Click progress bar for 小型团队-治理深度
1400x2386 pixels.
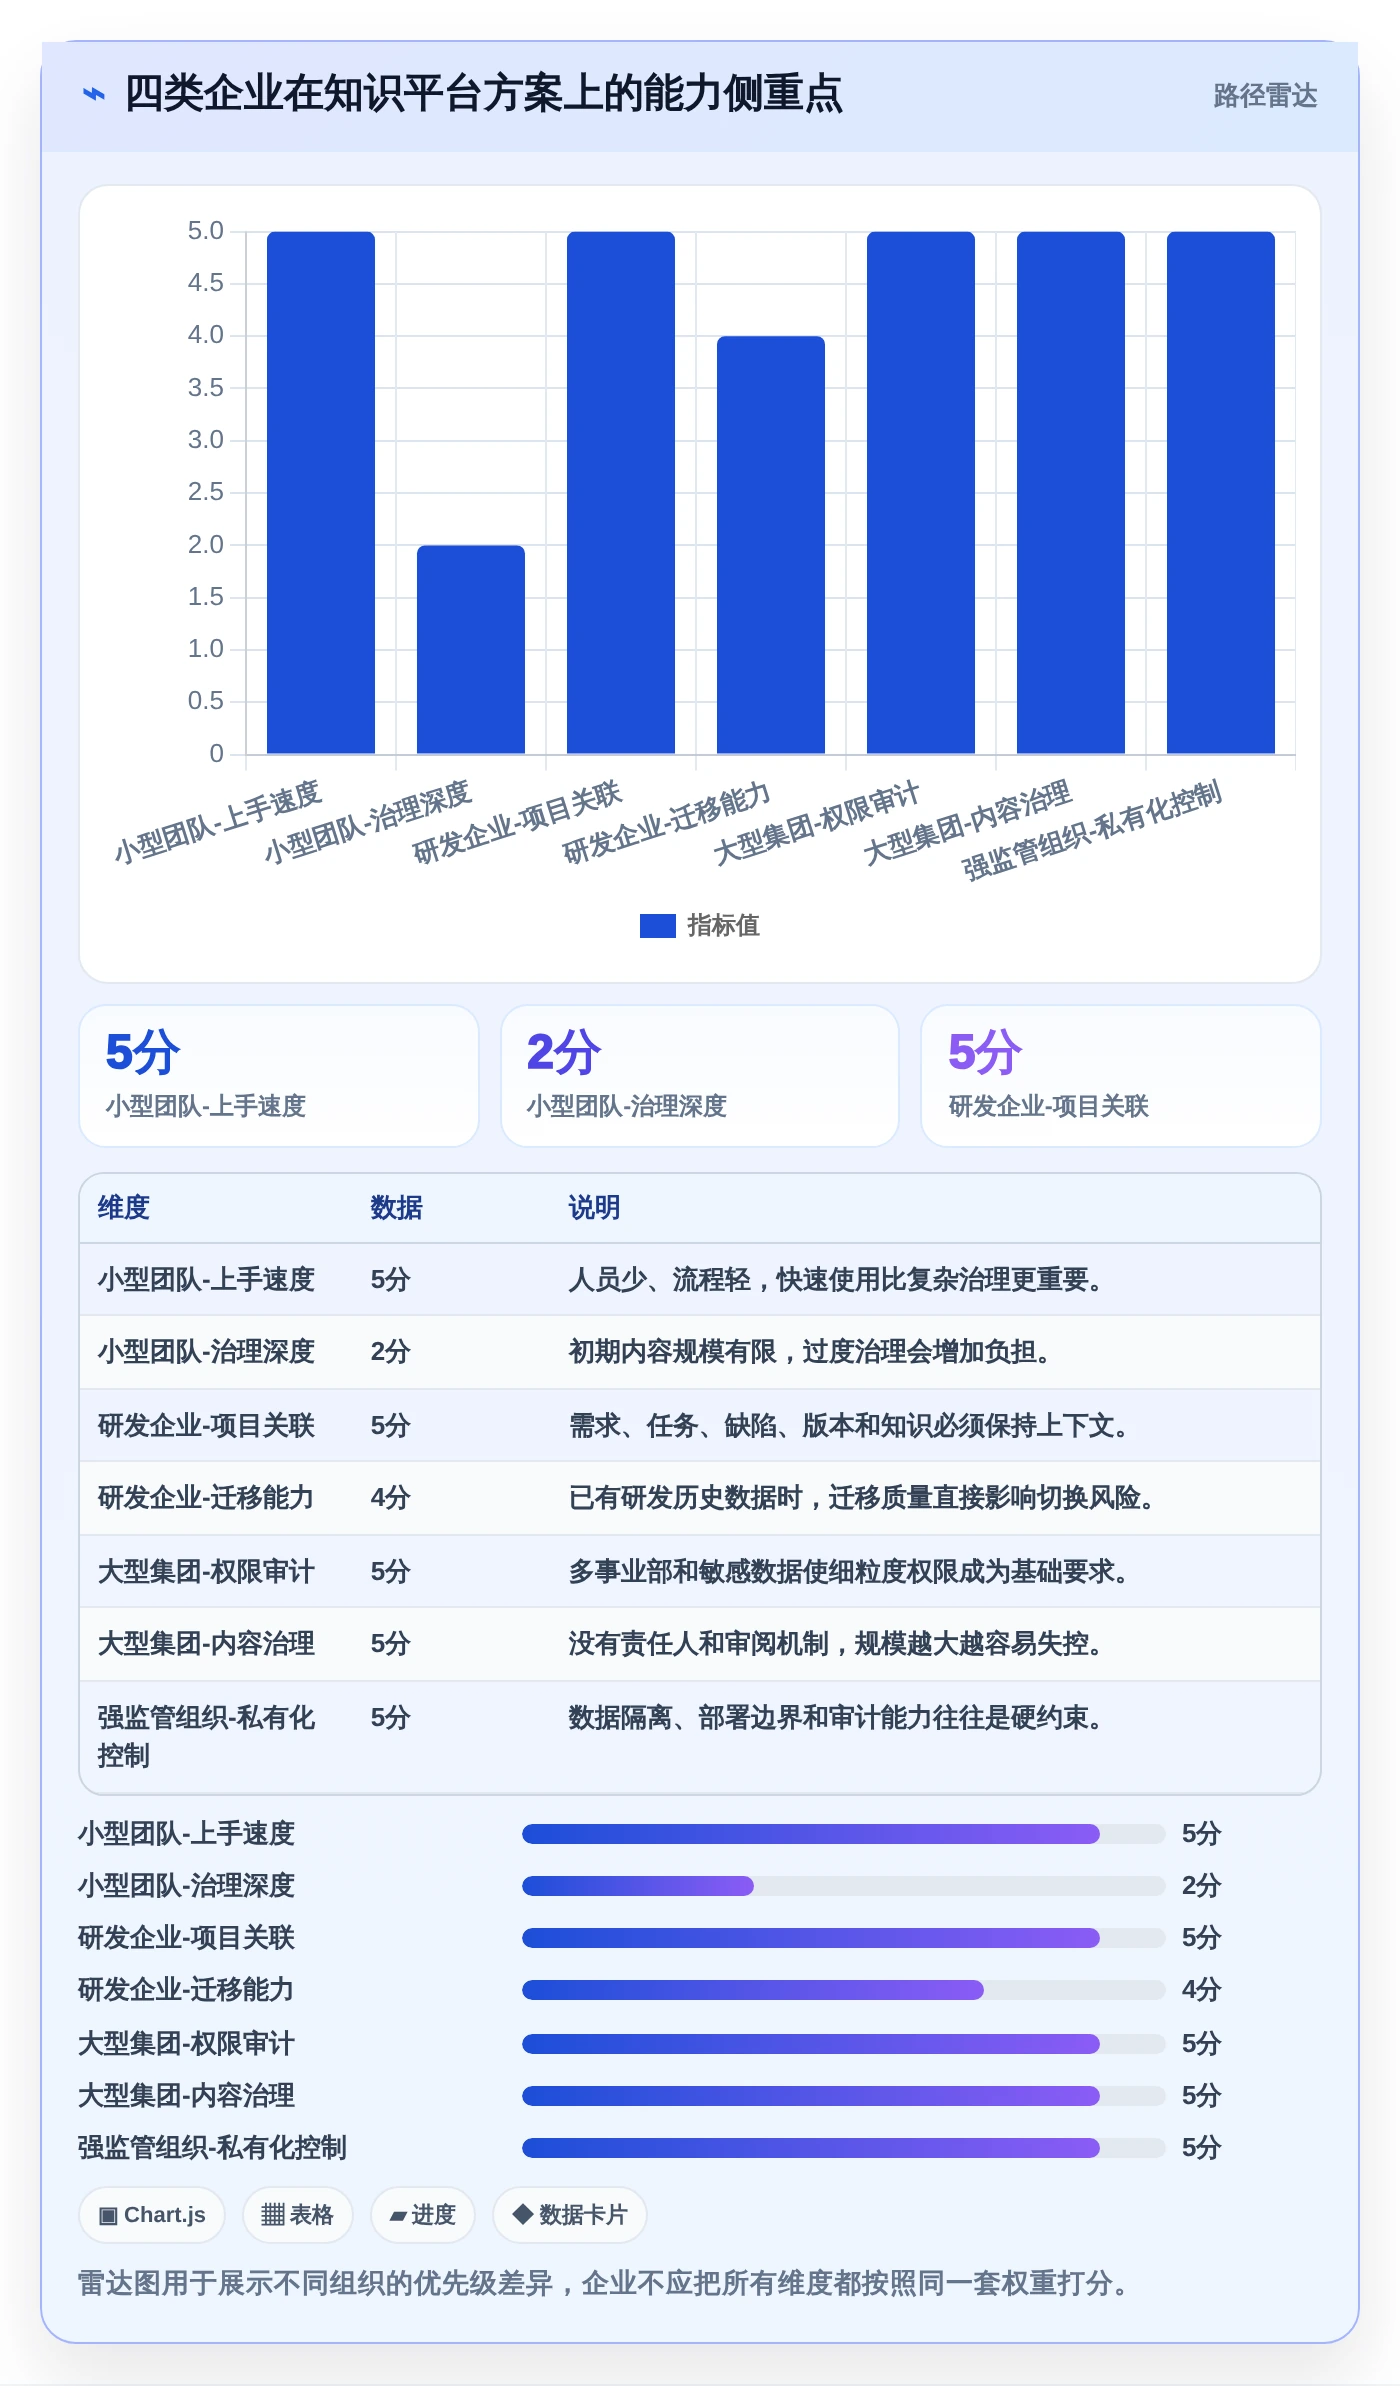coord(844,1886)
